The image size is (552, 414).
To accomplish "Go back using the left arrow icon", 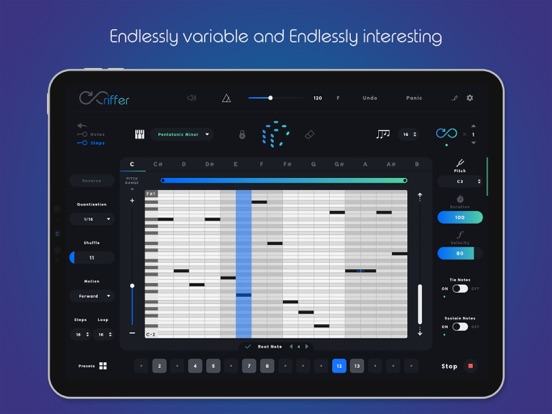I will [82, 125].
